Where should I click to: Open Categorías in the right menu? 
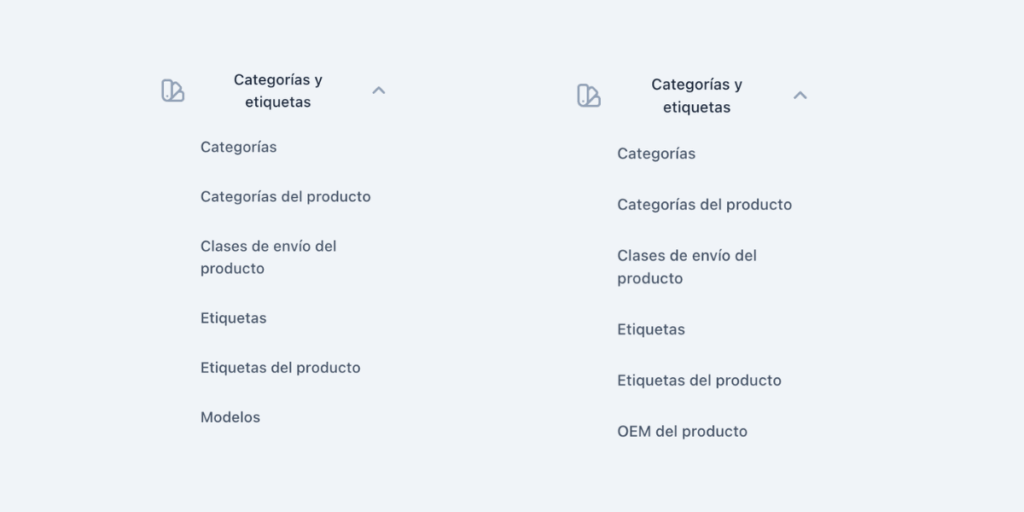click(x=656, y=154)
